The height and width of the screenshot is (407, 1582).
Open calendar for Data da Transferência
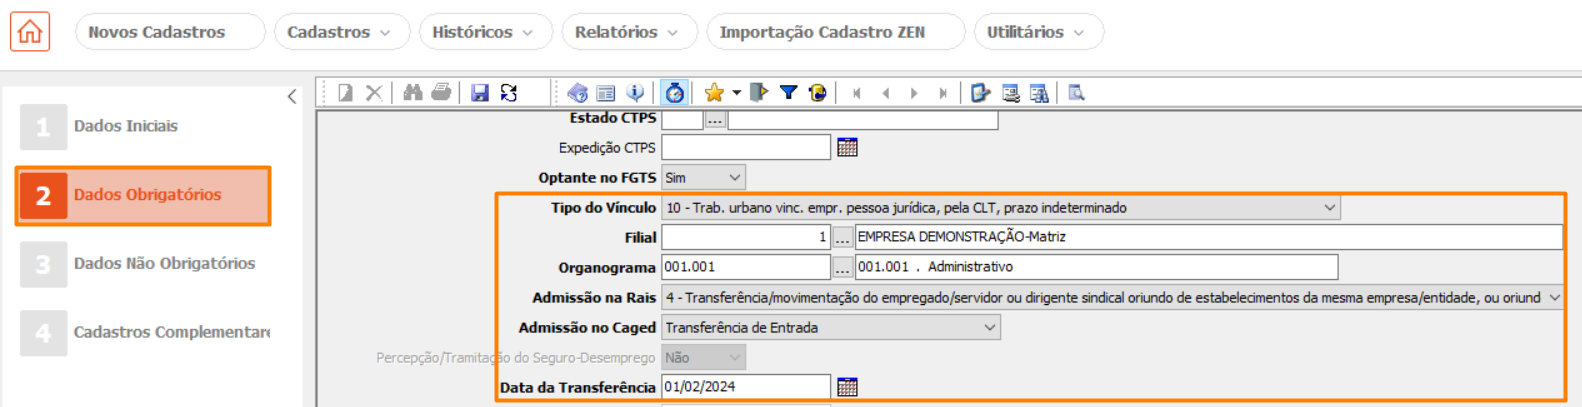click(x=847, y=387)
